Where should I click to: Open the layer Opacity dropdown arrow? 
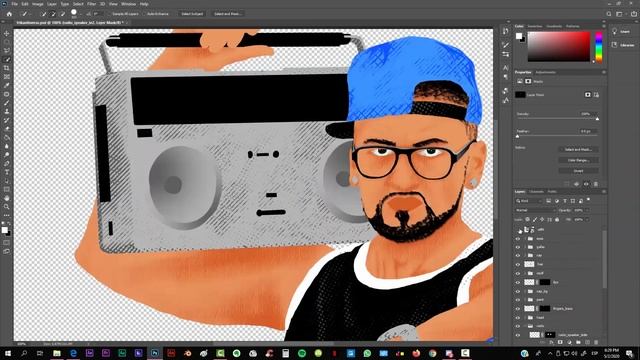[x=588, y=210]
